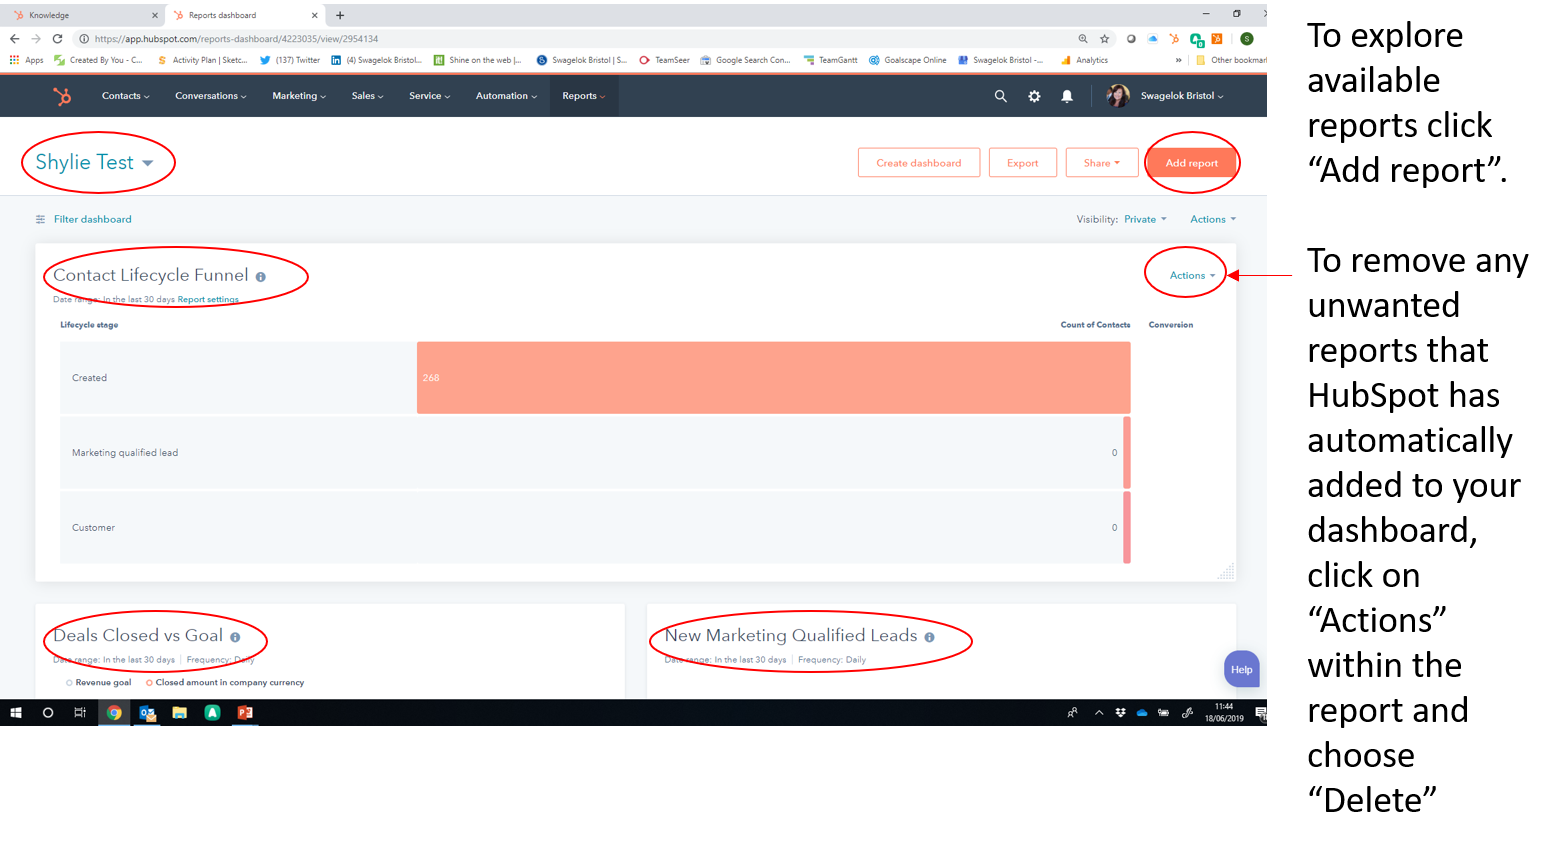1556x845 pixels.
Task: Click the taskbar Cortana search circle
Action: pos(48,713)
